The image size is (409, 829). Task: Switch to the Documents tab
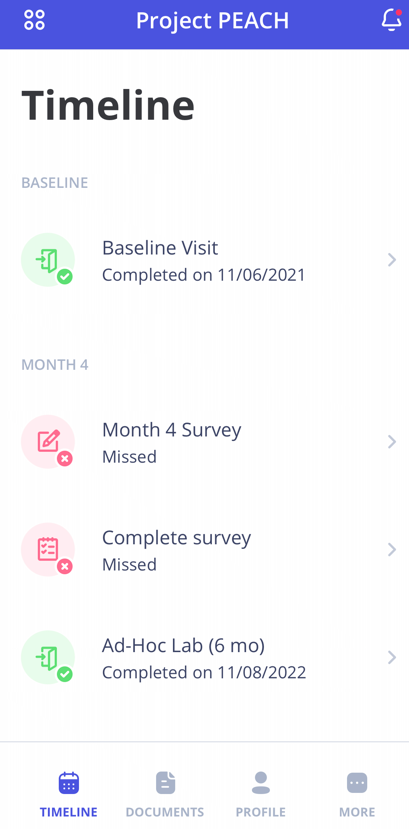click(165, 794)
